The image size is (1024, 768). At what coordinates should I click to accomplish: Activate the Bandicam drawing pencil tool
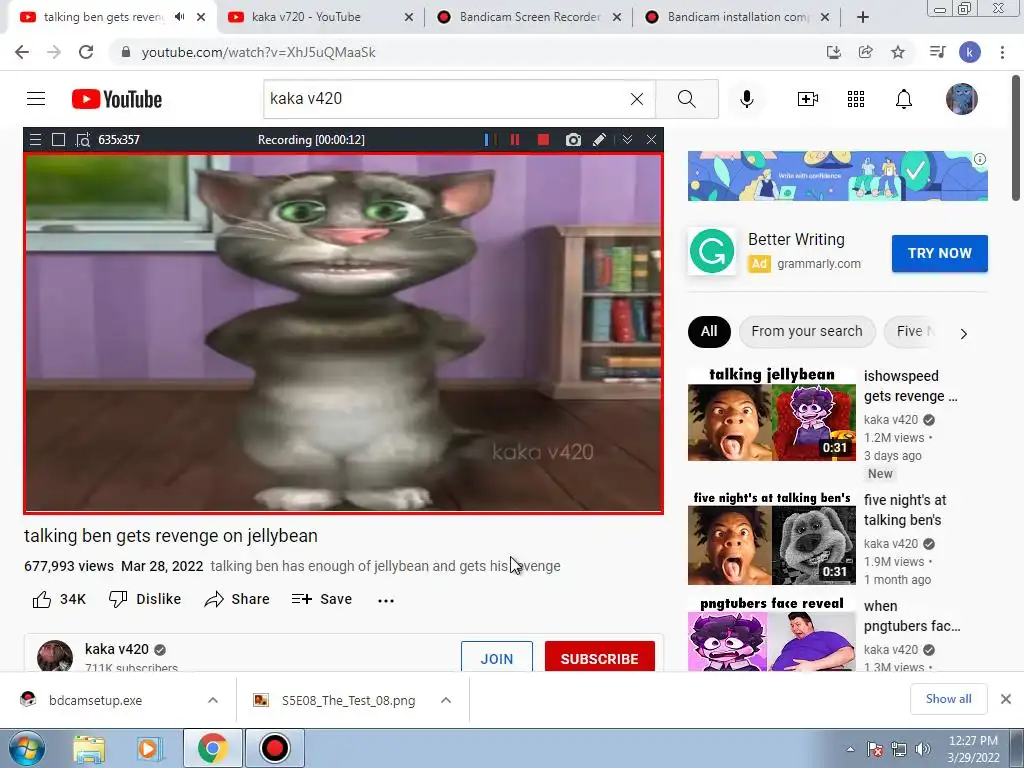pyautogui.click(x=600, y=140)
